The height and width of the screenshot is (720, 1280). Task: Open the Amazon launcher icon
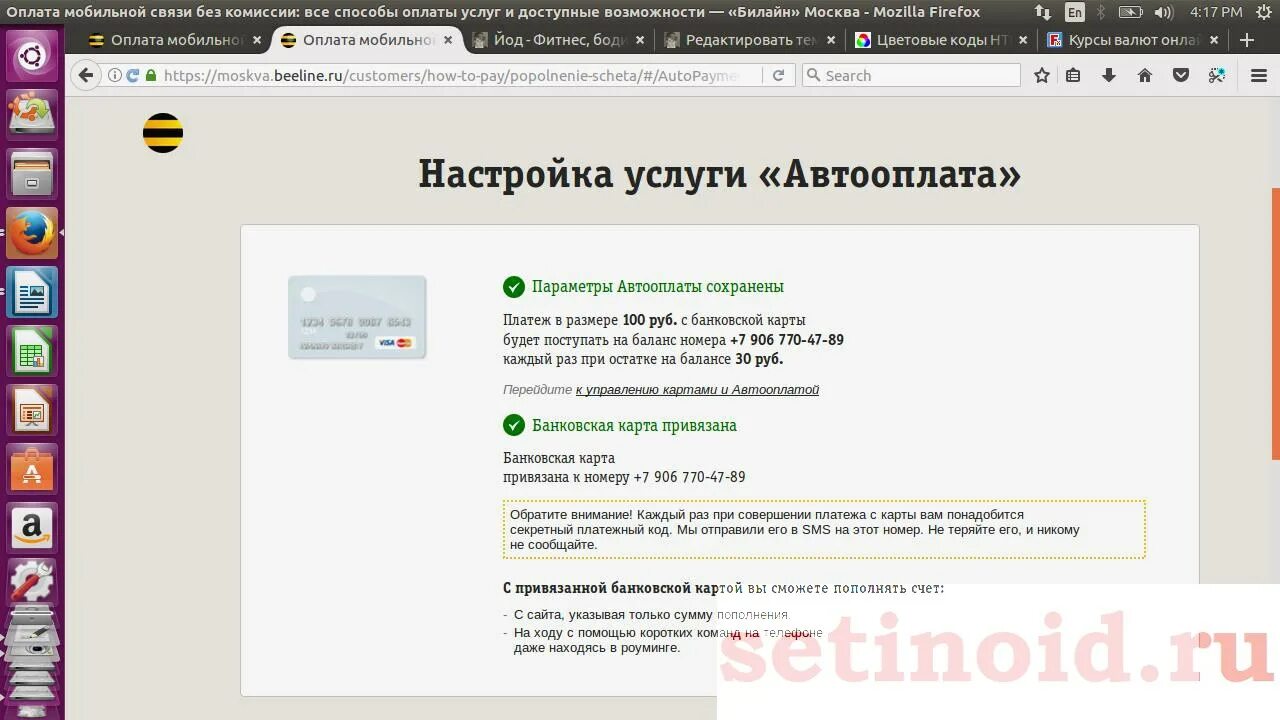click(x=32, y=528)
